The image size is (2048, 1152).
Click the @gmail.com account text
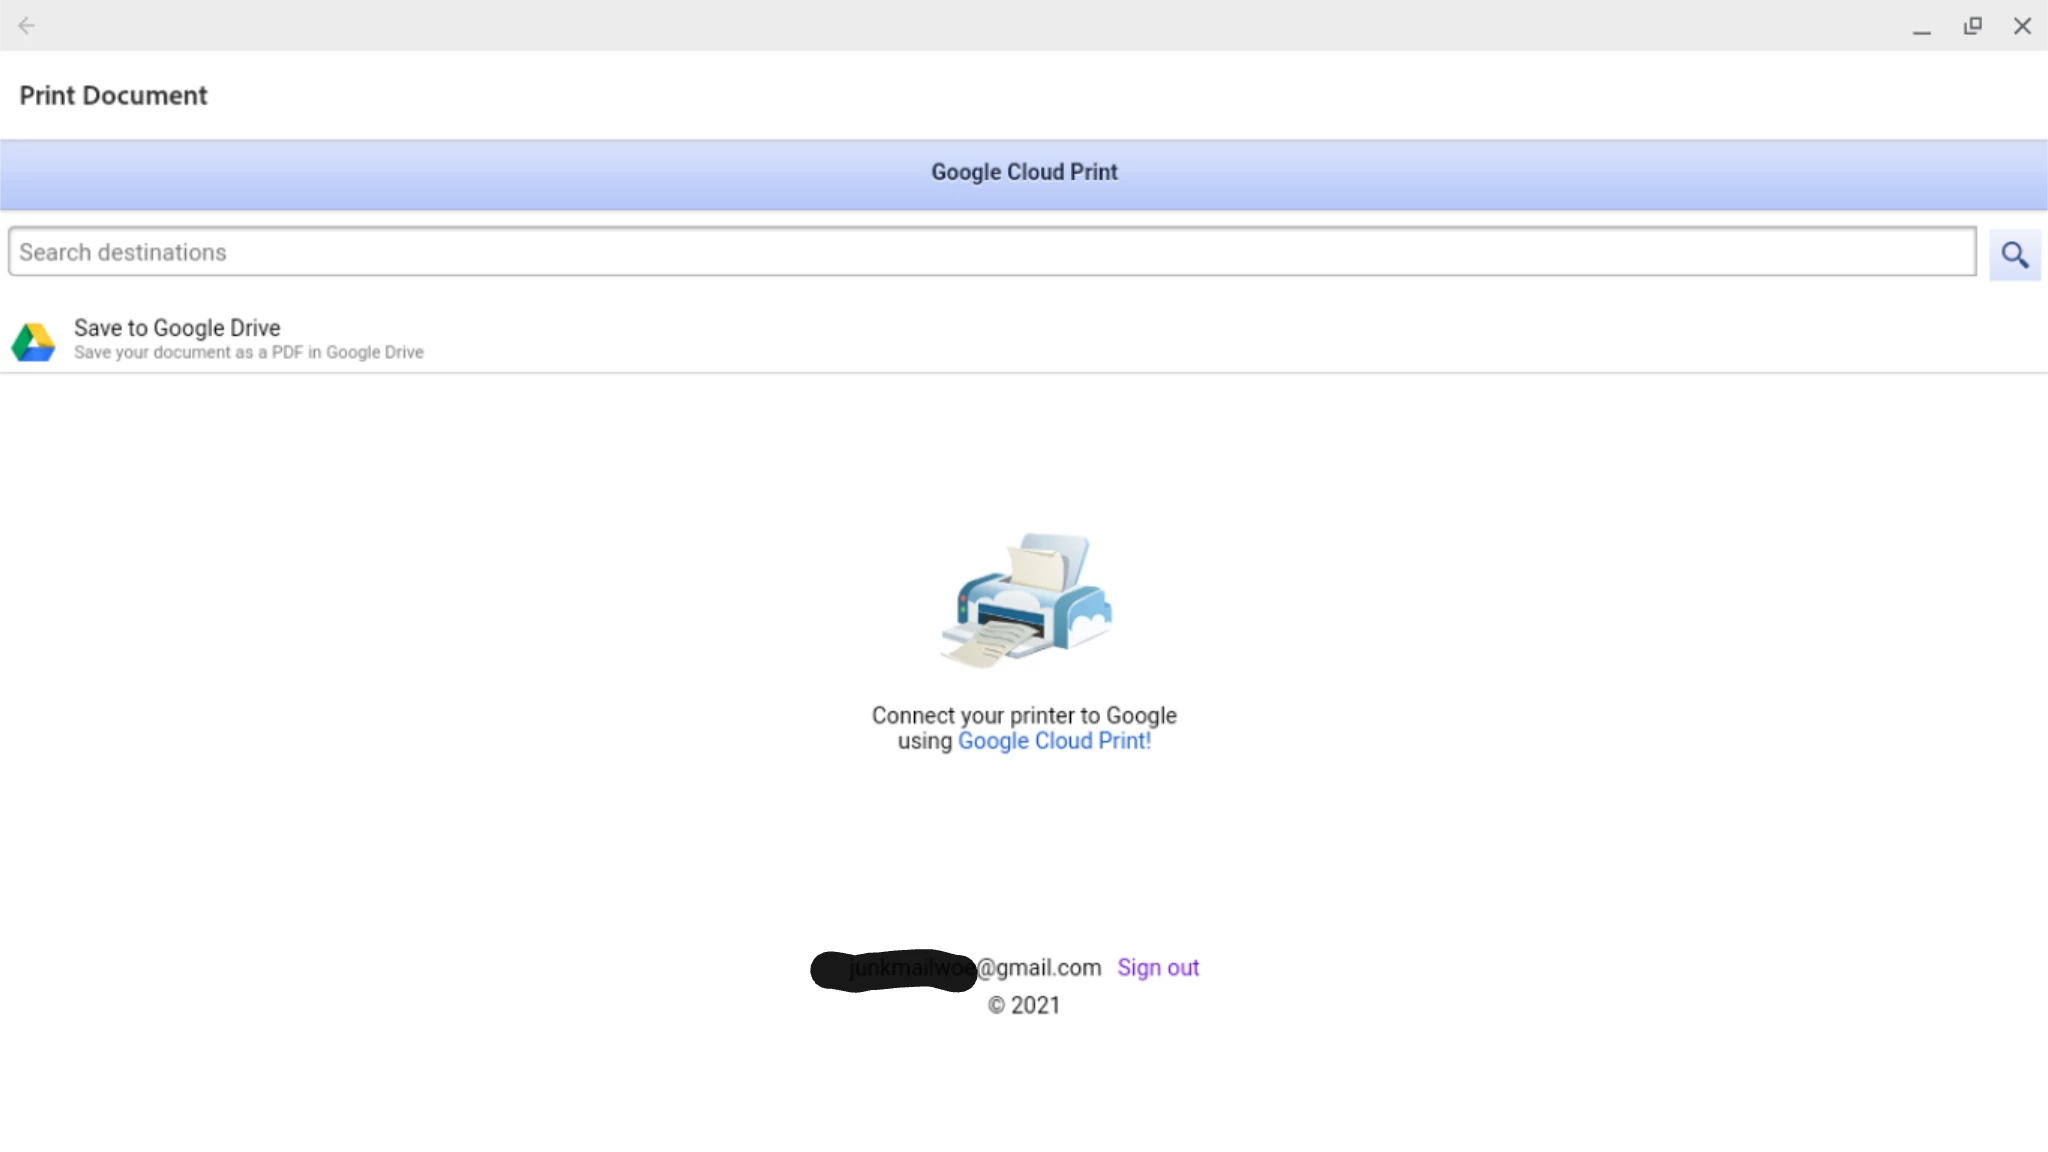1039,968
